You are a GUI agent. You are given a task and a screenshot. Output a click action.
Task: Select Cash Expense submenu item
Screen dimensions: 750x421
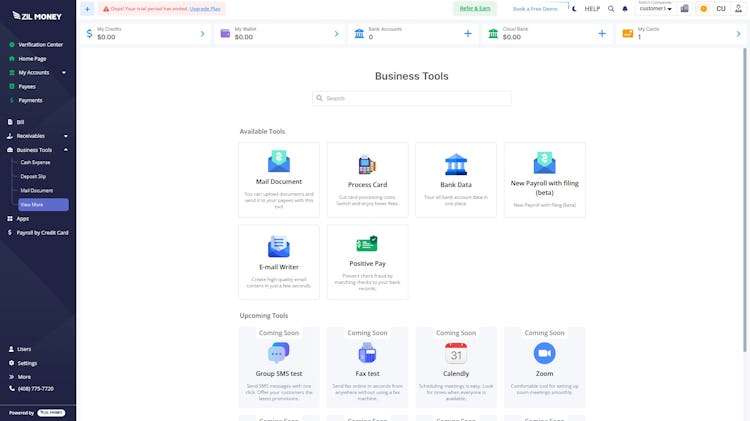pos(35,163)
